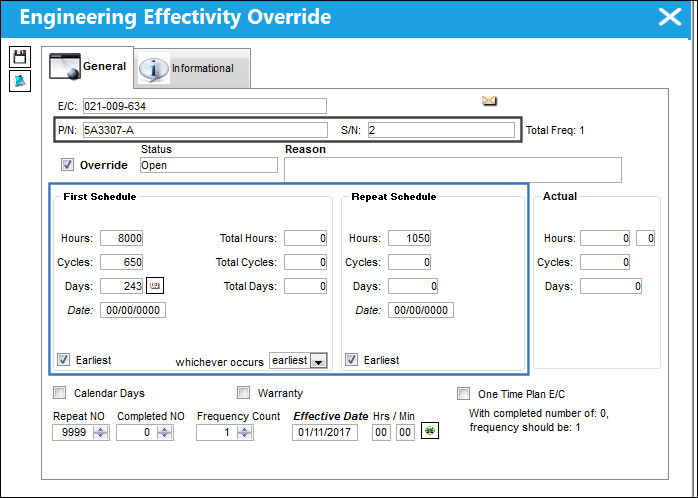
Task: Switch to the General tab
Action: click(x=88, y=67)
